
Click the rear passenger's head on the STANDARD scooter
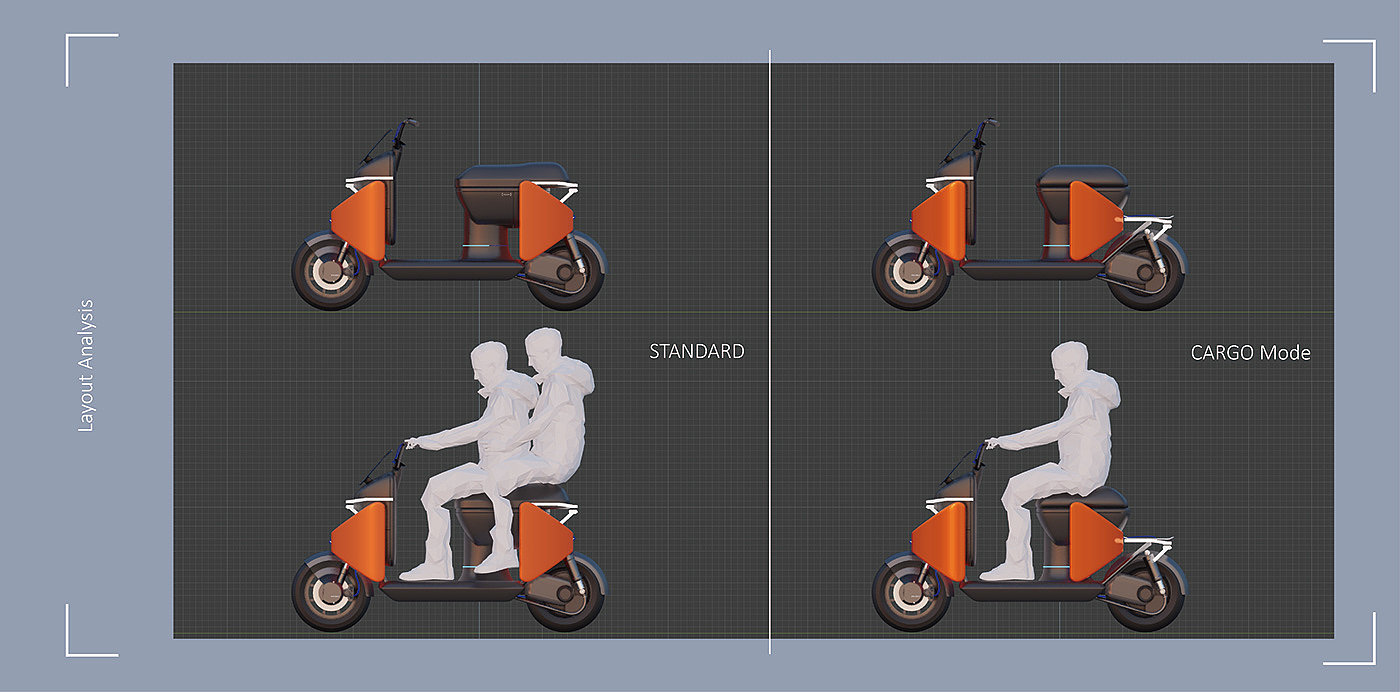(x=546, y=348)
